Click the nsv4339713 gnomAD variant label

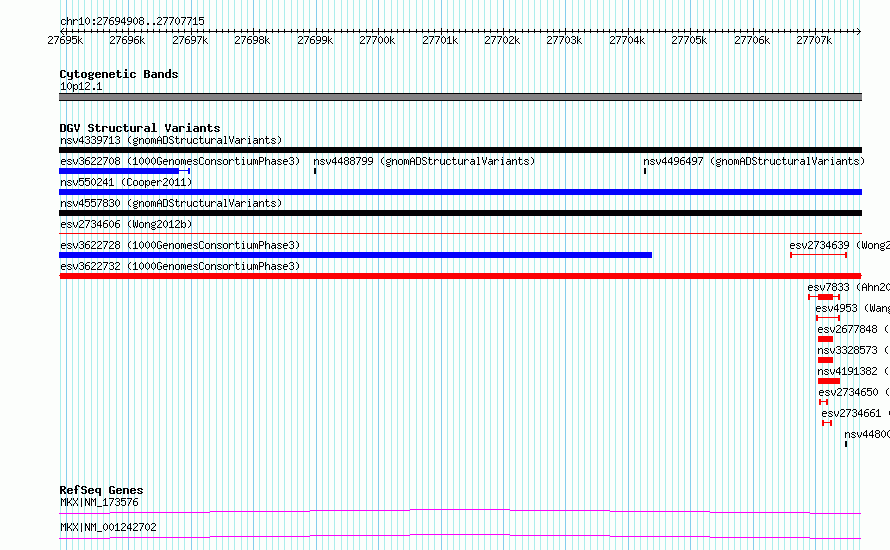coord(171,140)
